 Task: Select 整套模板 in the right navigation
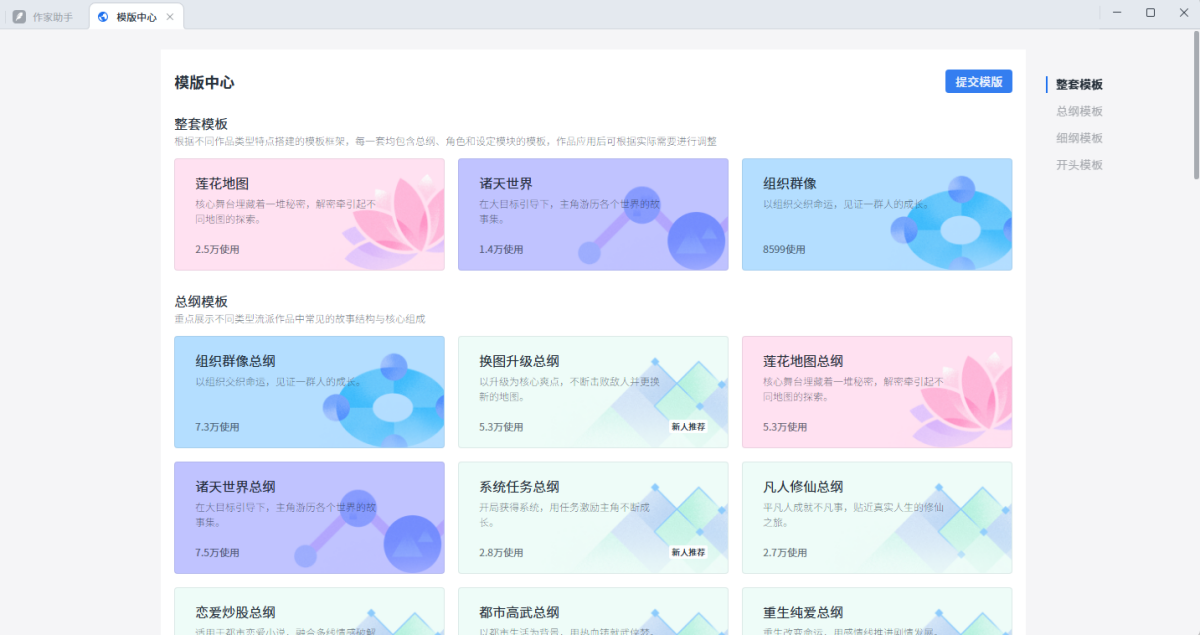[x=1075, y=84]
